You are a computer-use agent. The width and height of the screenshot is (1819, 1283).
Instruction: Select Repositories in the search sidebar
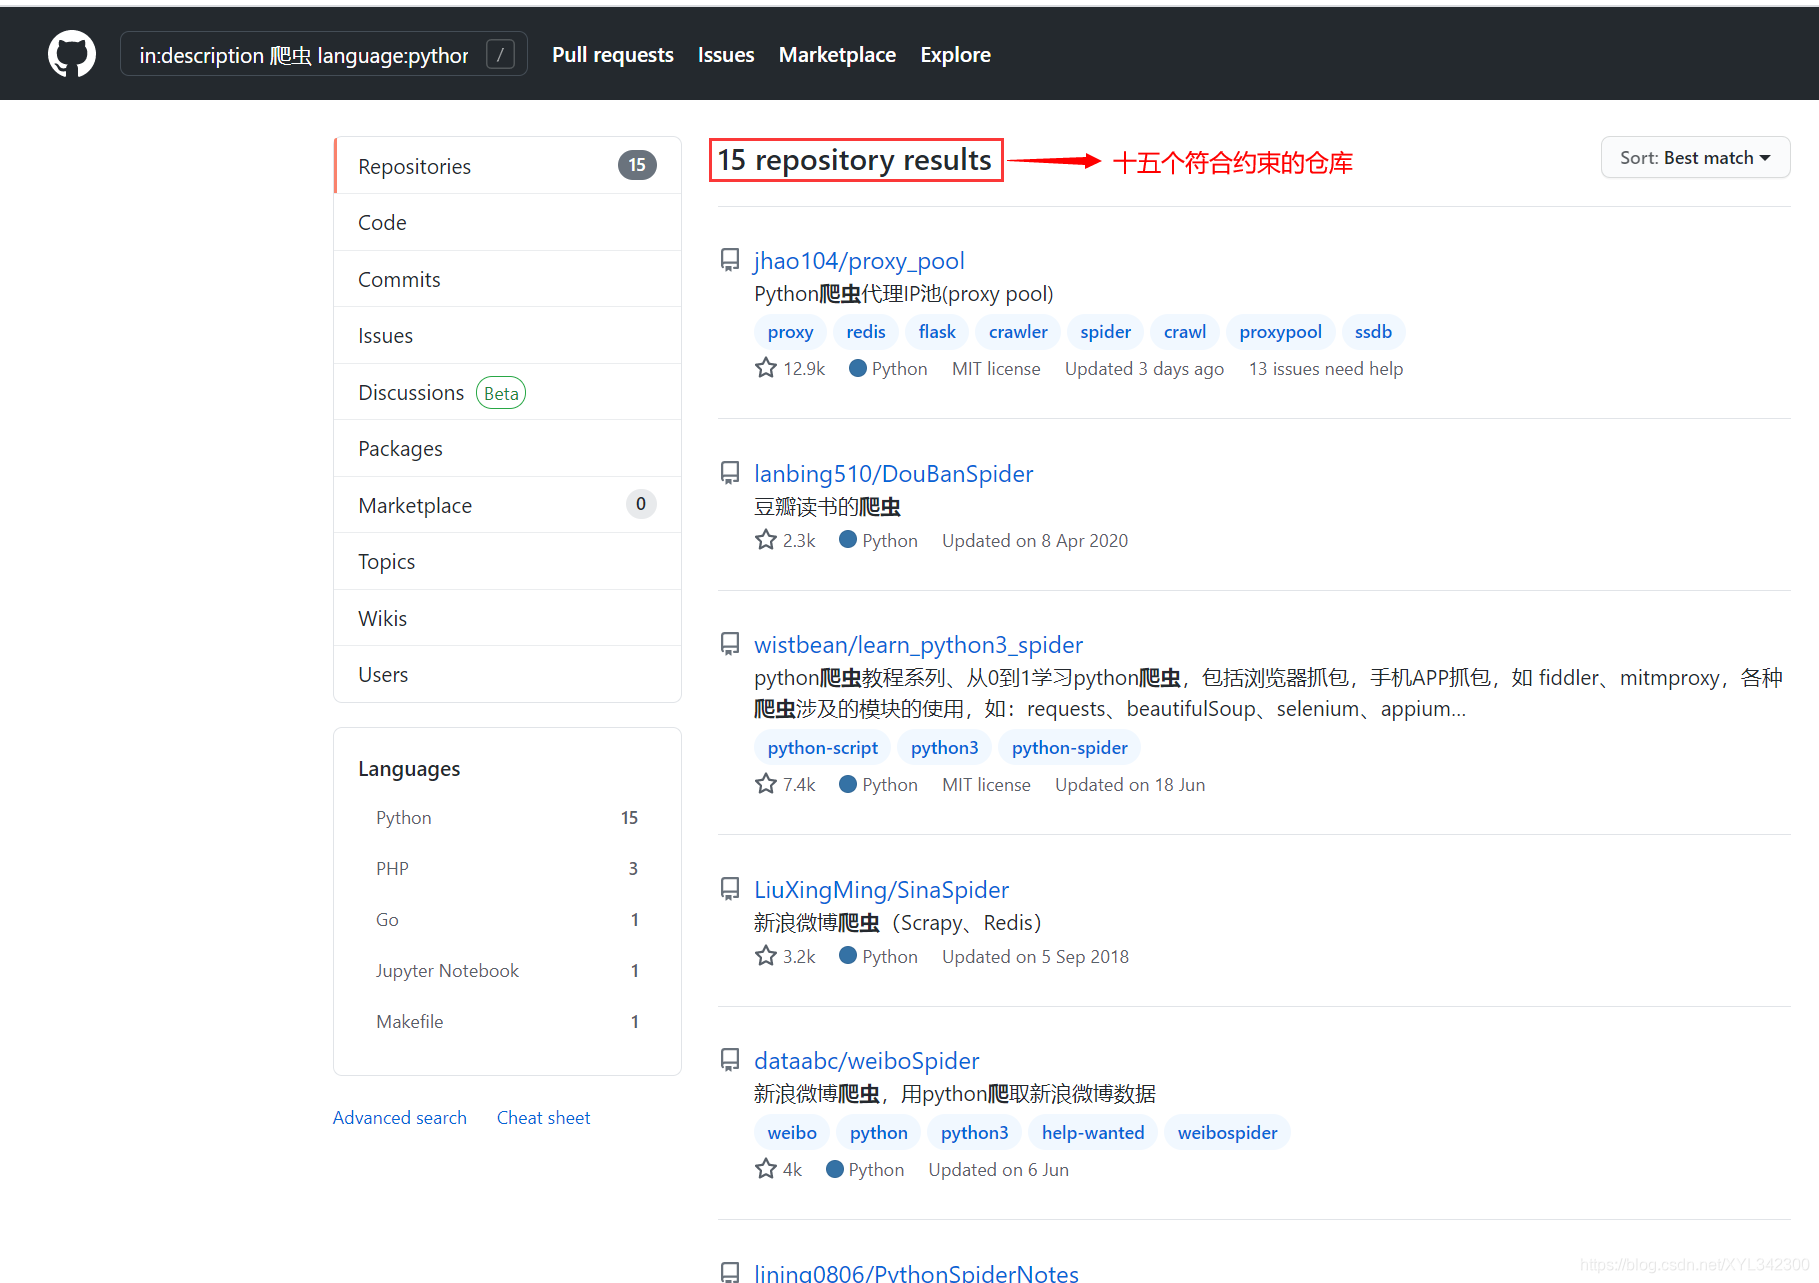(508, 166)
